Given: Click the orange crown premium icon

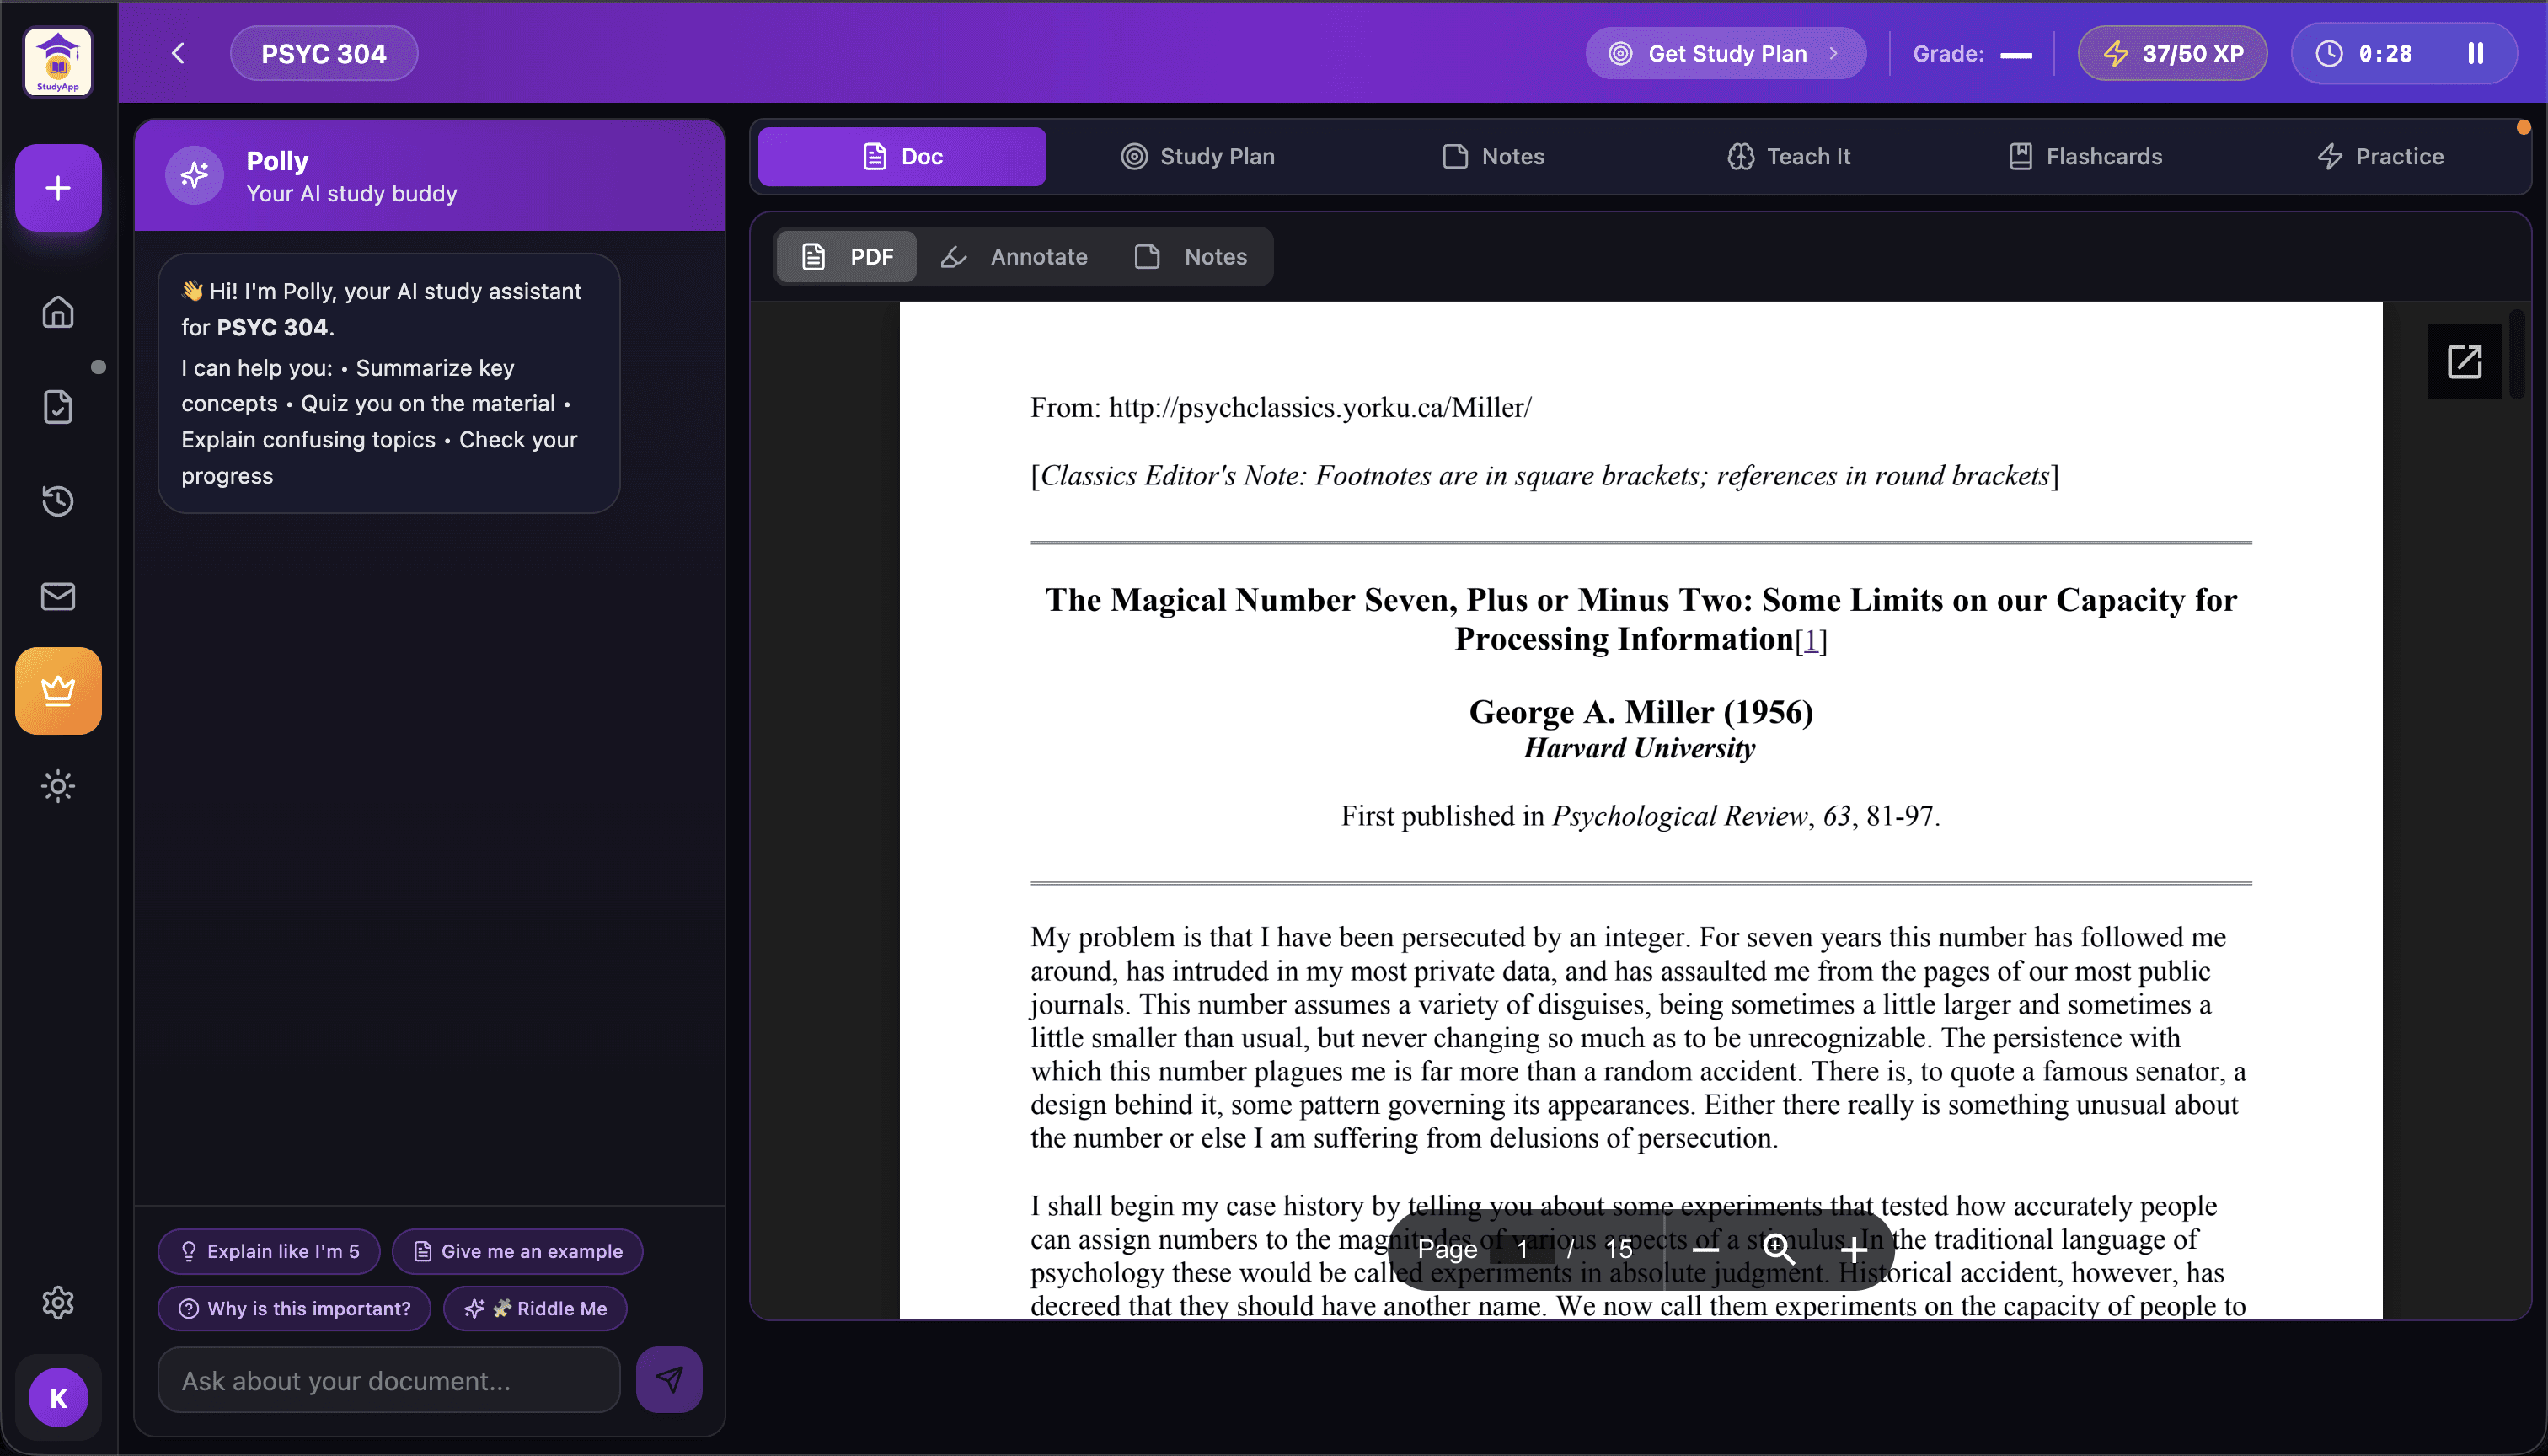Looking at the screenshot, I should [58, 691].
